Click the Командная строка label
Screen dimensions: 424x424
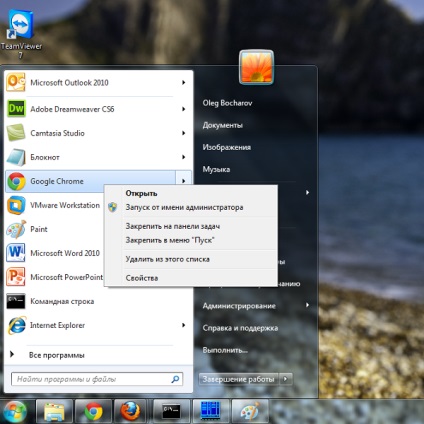coord(62,301)
